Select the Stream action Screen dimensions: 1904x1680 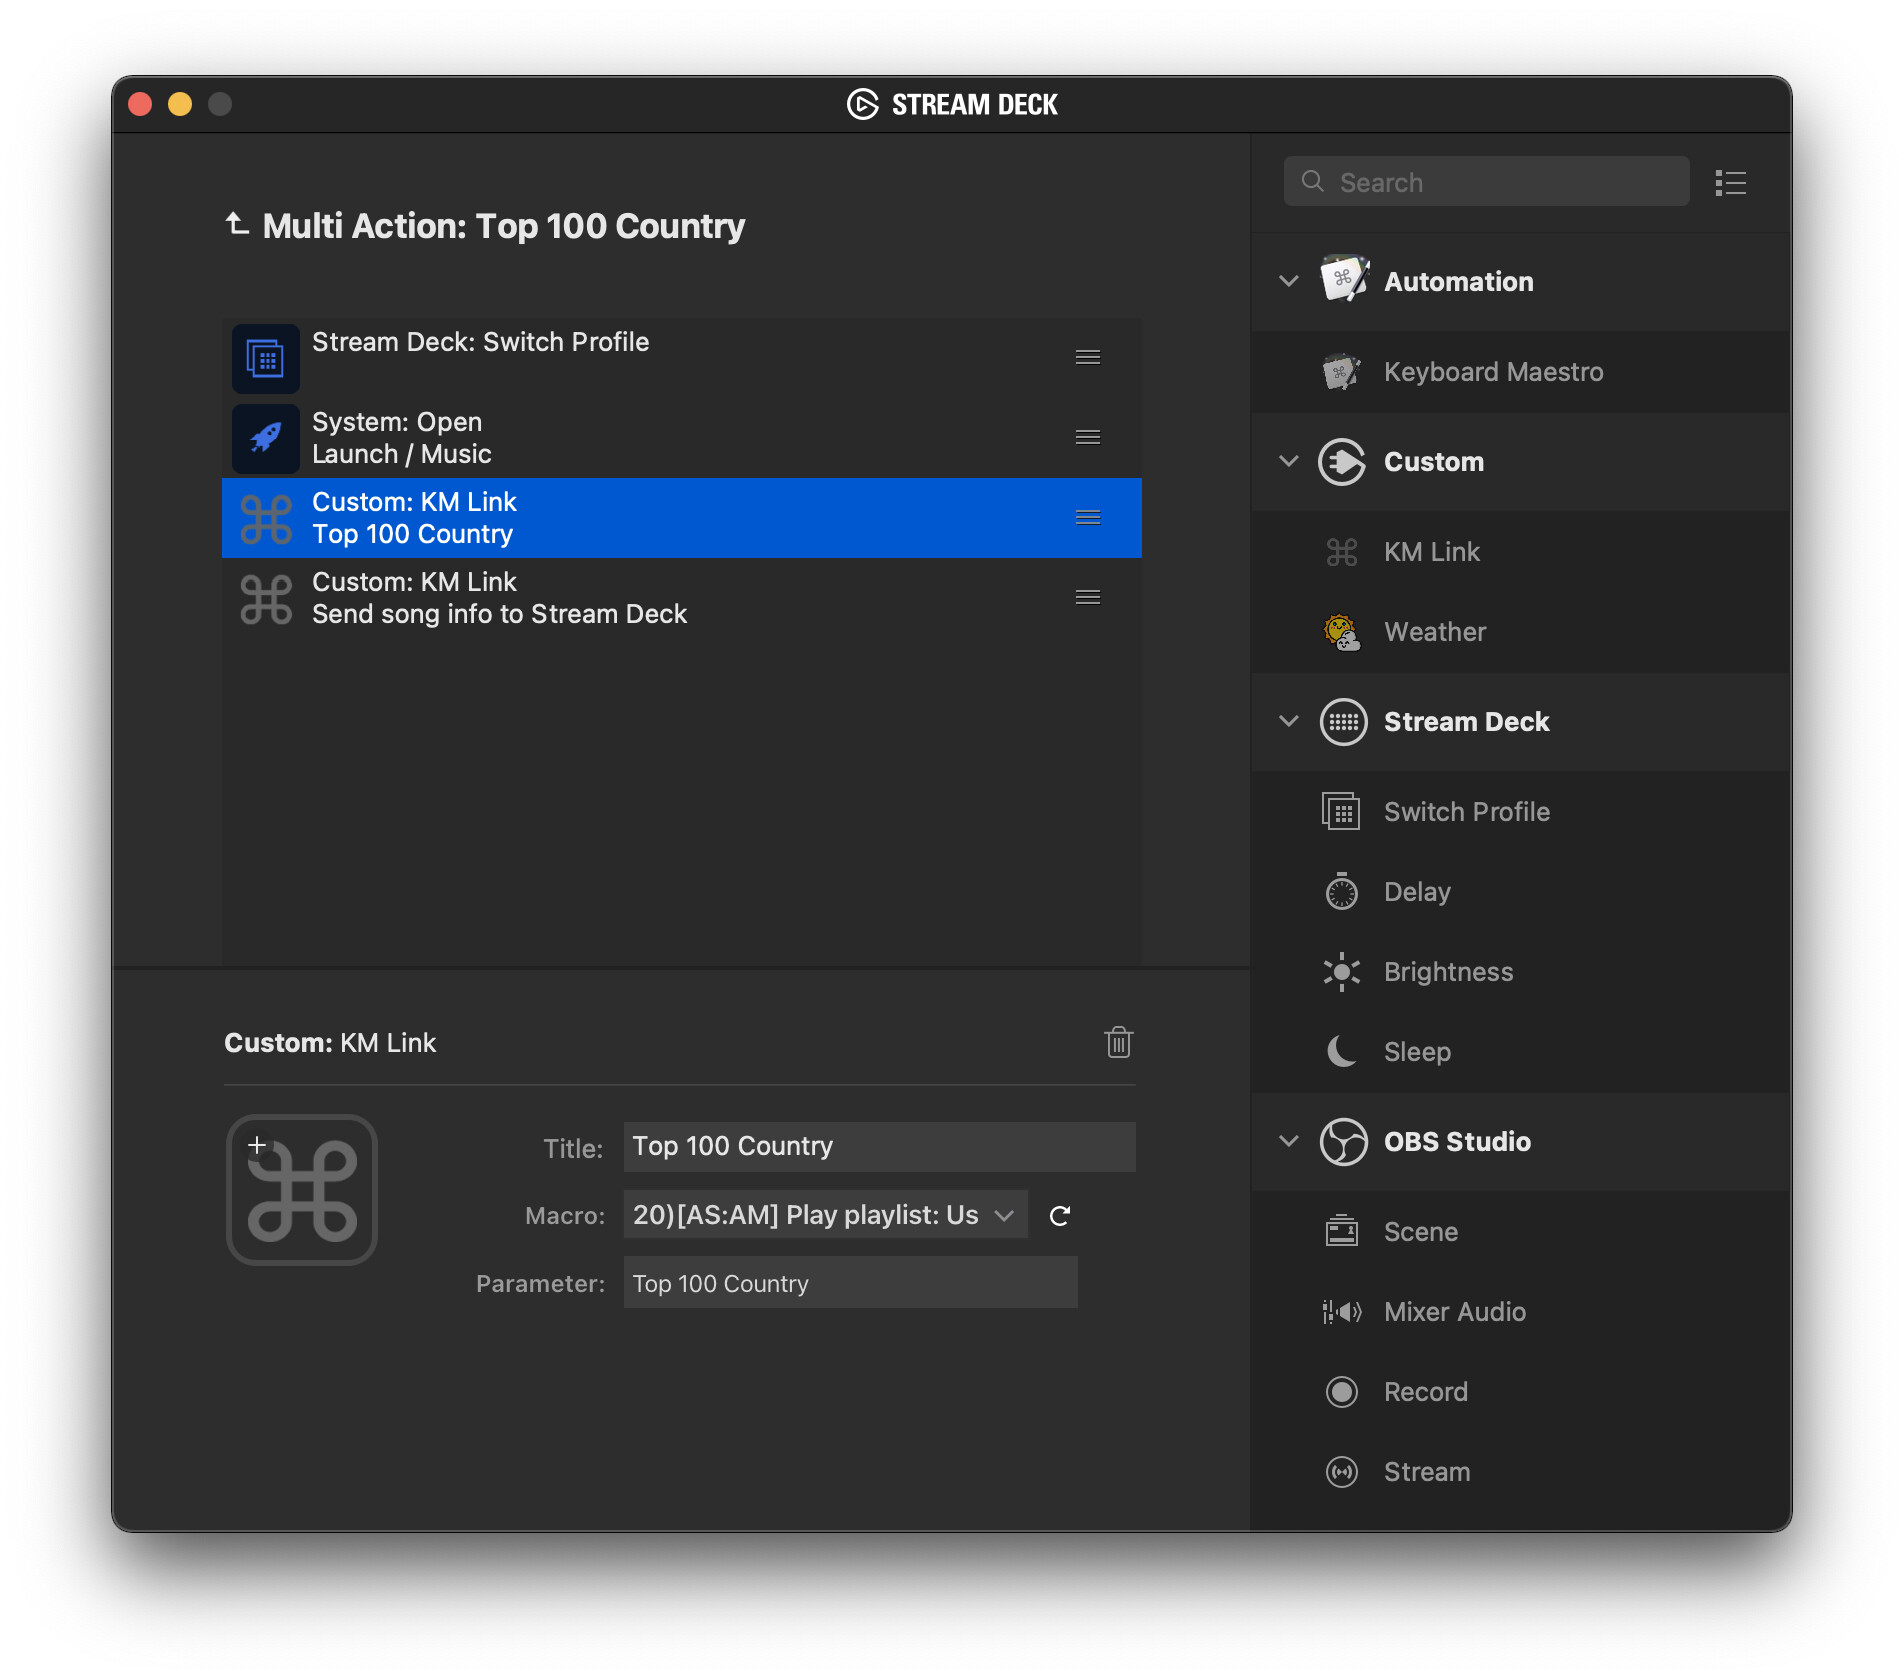pos(1520,1472)
